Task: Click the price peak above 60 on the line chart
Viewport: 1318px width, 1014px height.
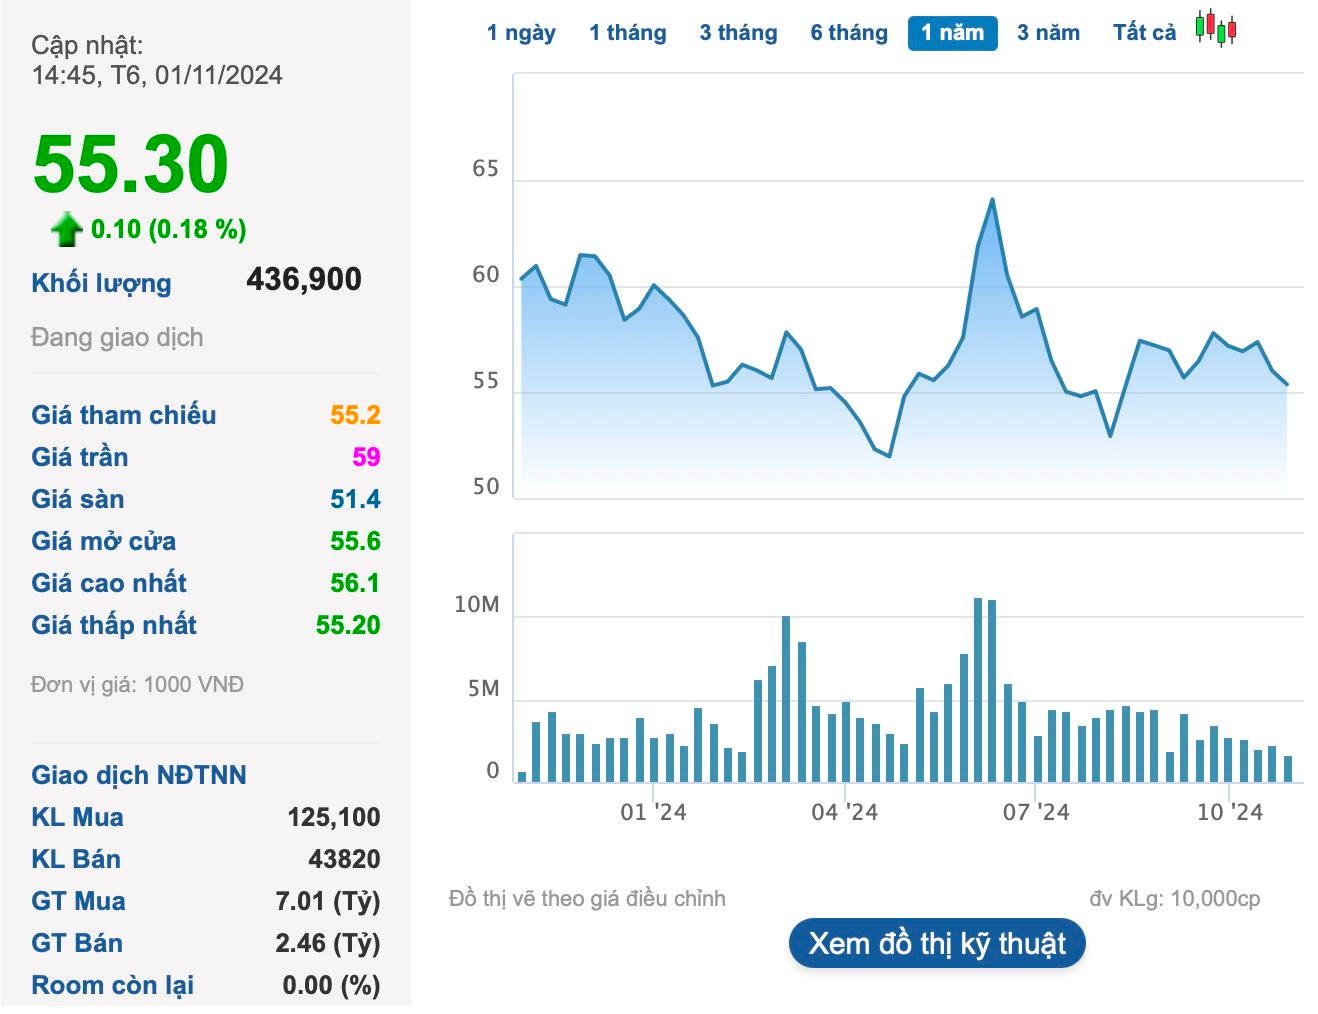Action: click(x=992, y=200)
